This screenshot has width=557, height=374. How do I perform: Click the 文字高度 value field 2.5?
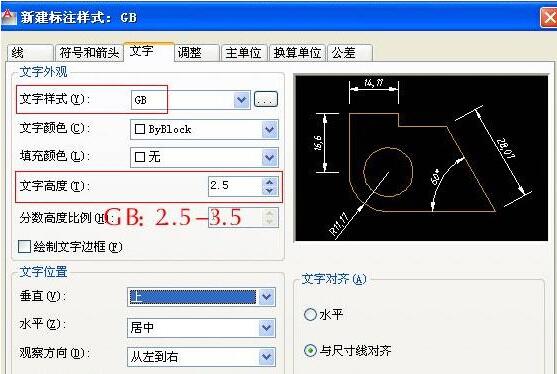[235, 186]
